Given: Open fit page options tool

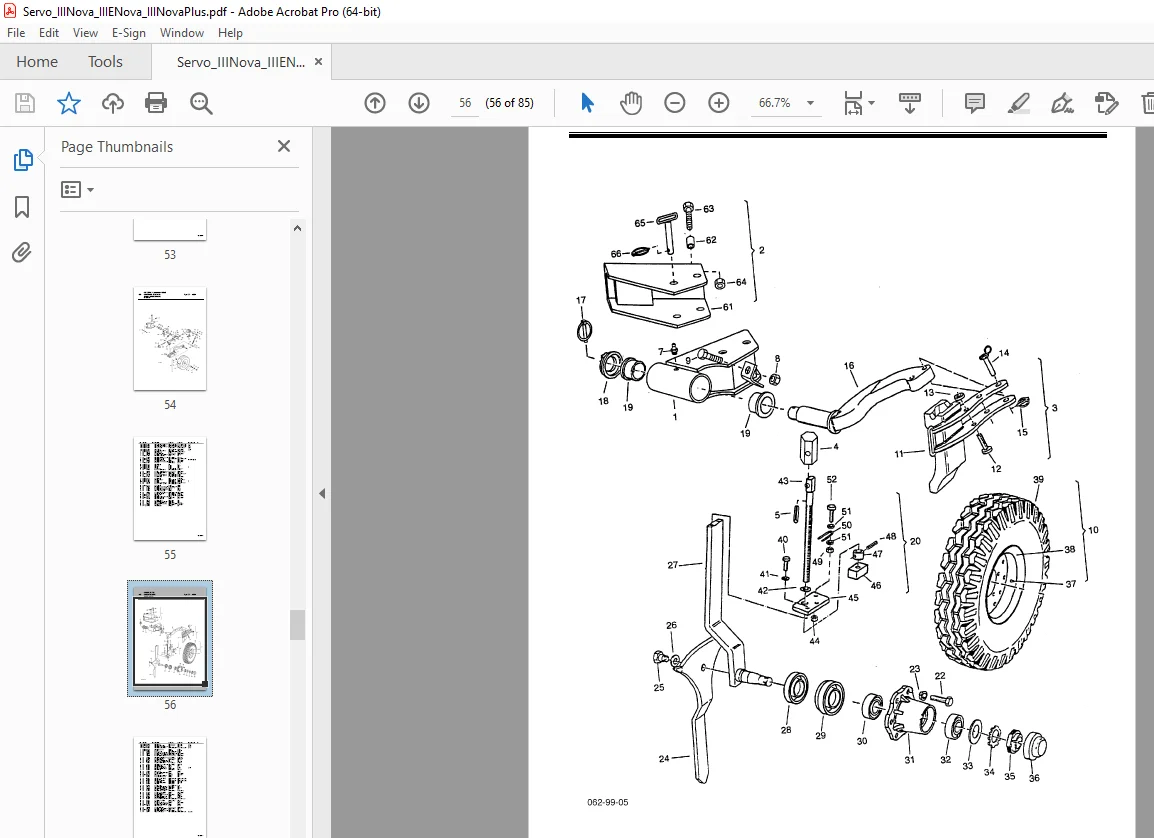Looking at the screenshot, I should [x=853, y=103].
